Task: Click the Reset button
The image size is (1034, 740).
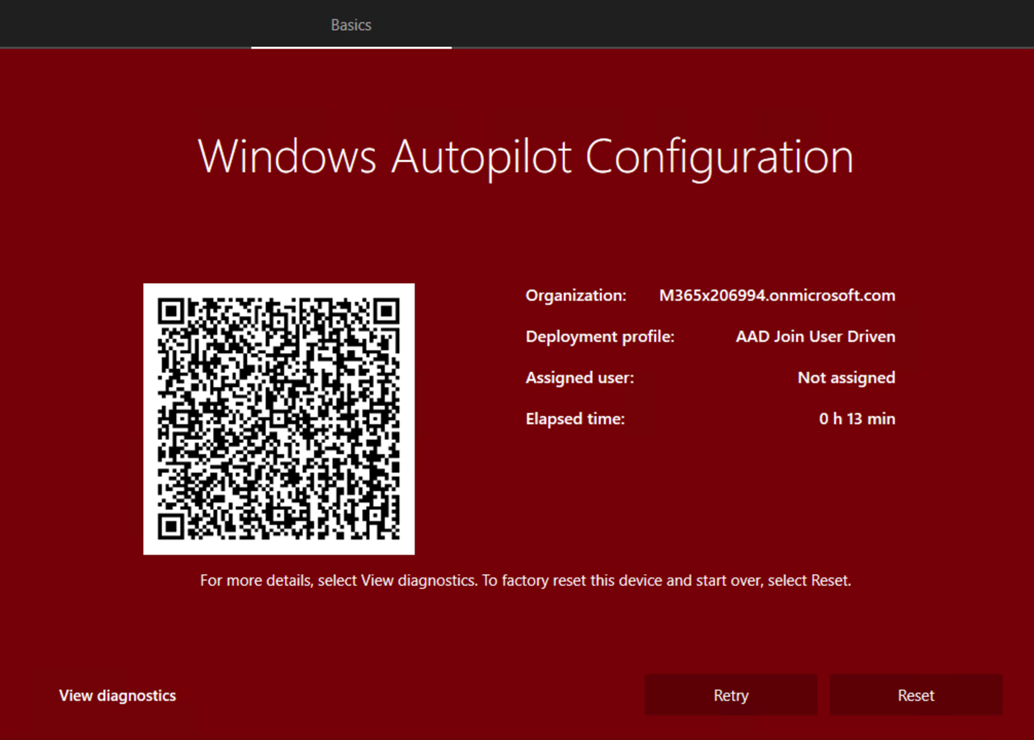Action: click(915, 695)
